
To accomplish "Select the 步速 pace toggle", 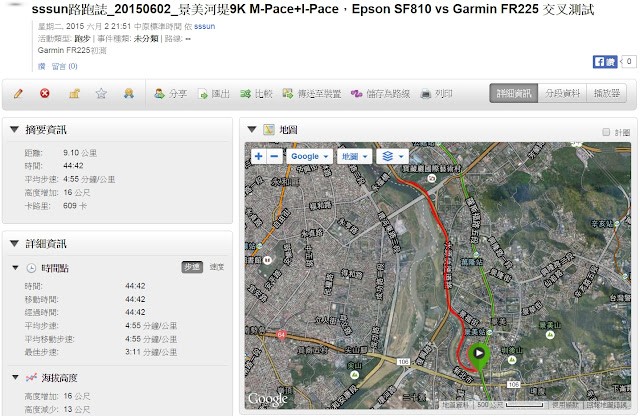I will (192, 267).
